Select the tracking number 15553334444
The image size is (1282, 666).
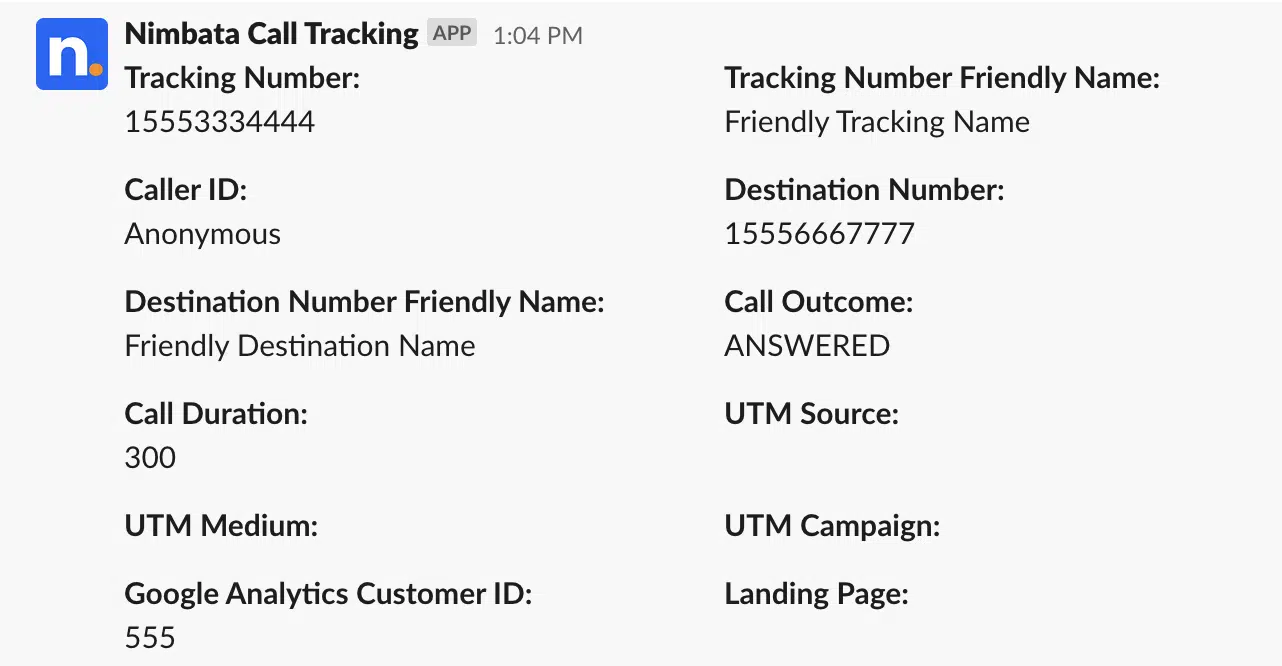click(x=220, y=122)
